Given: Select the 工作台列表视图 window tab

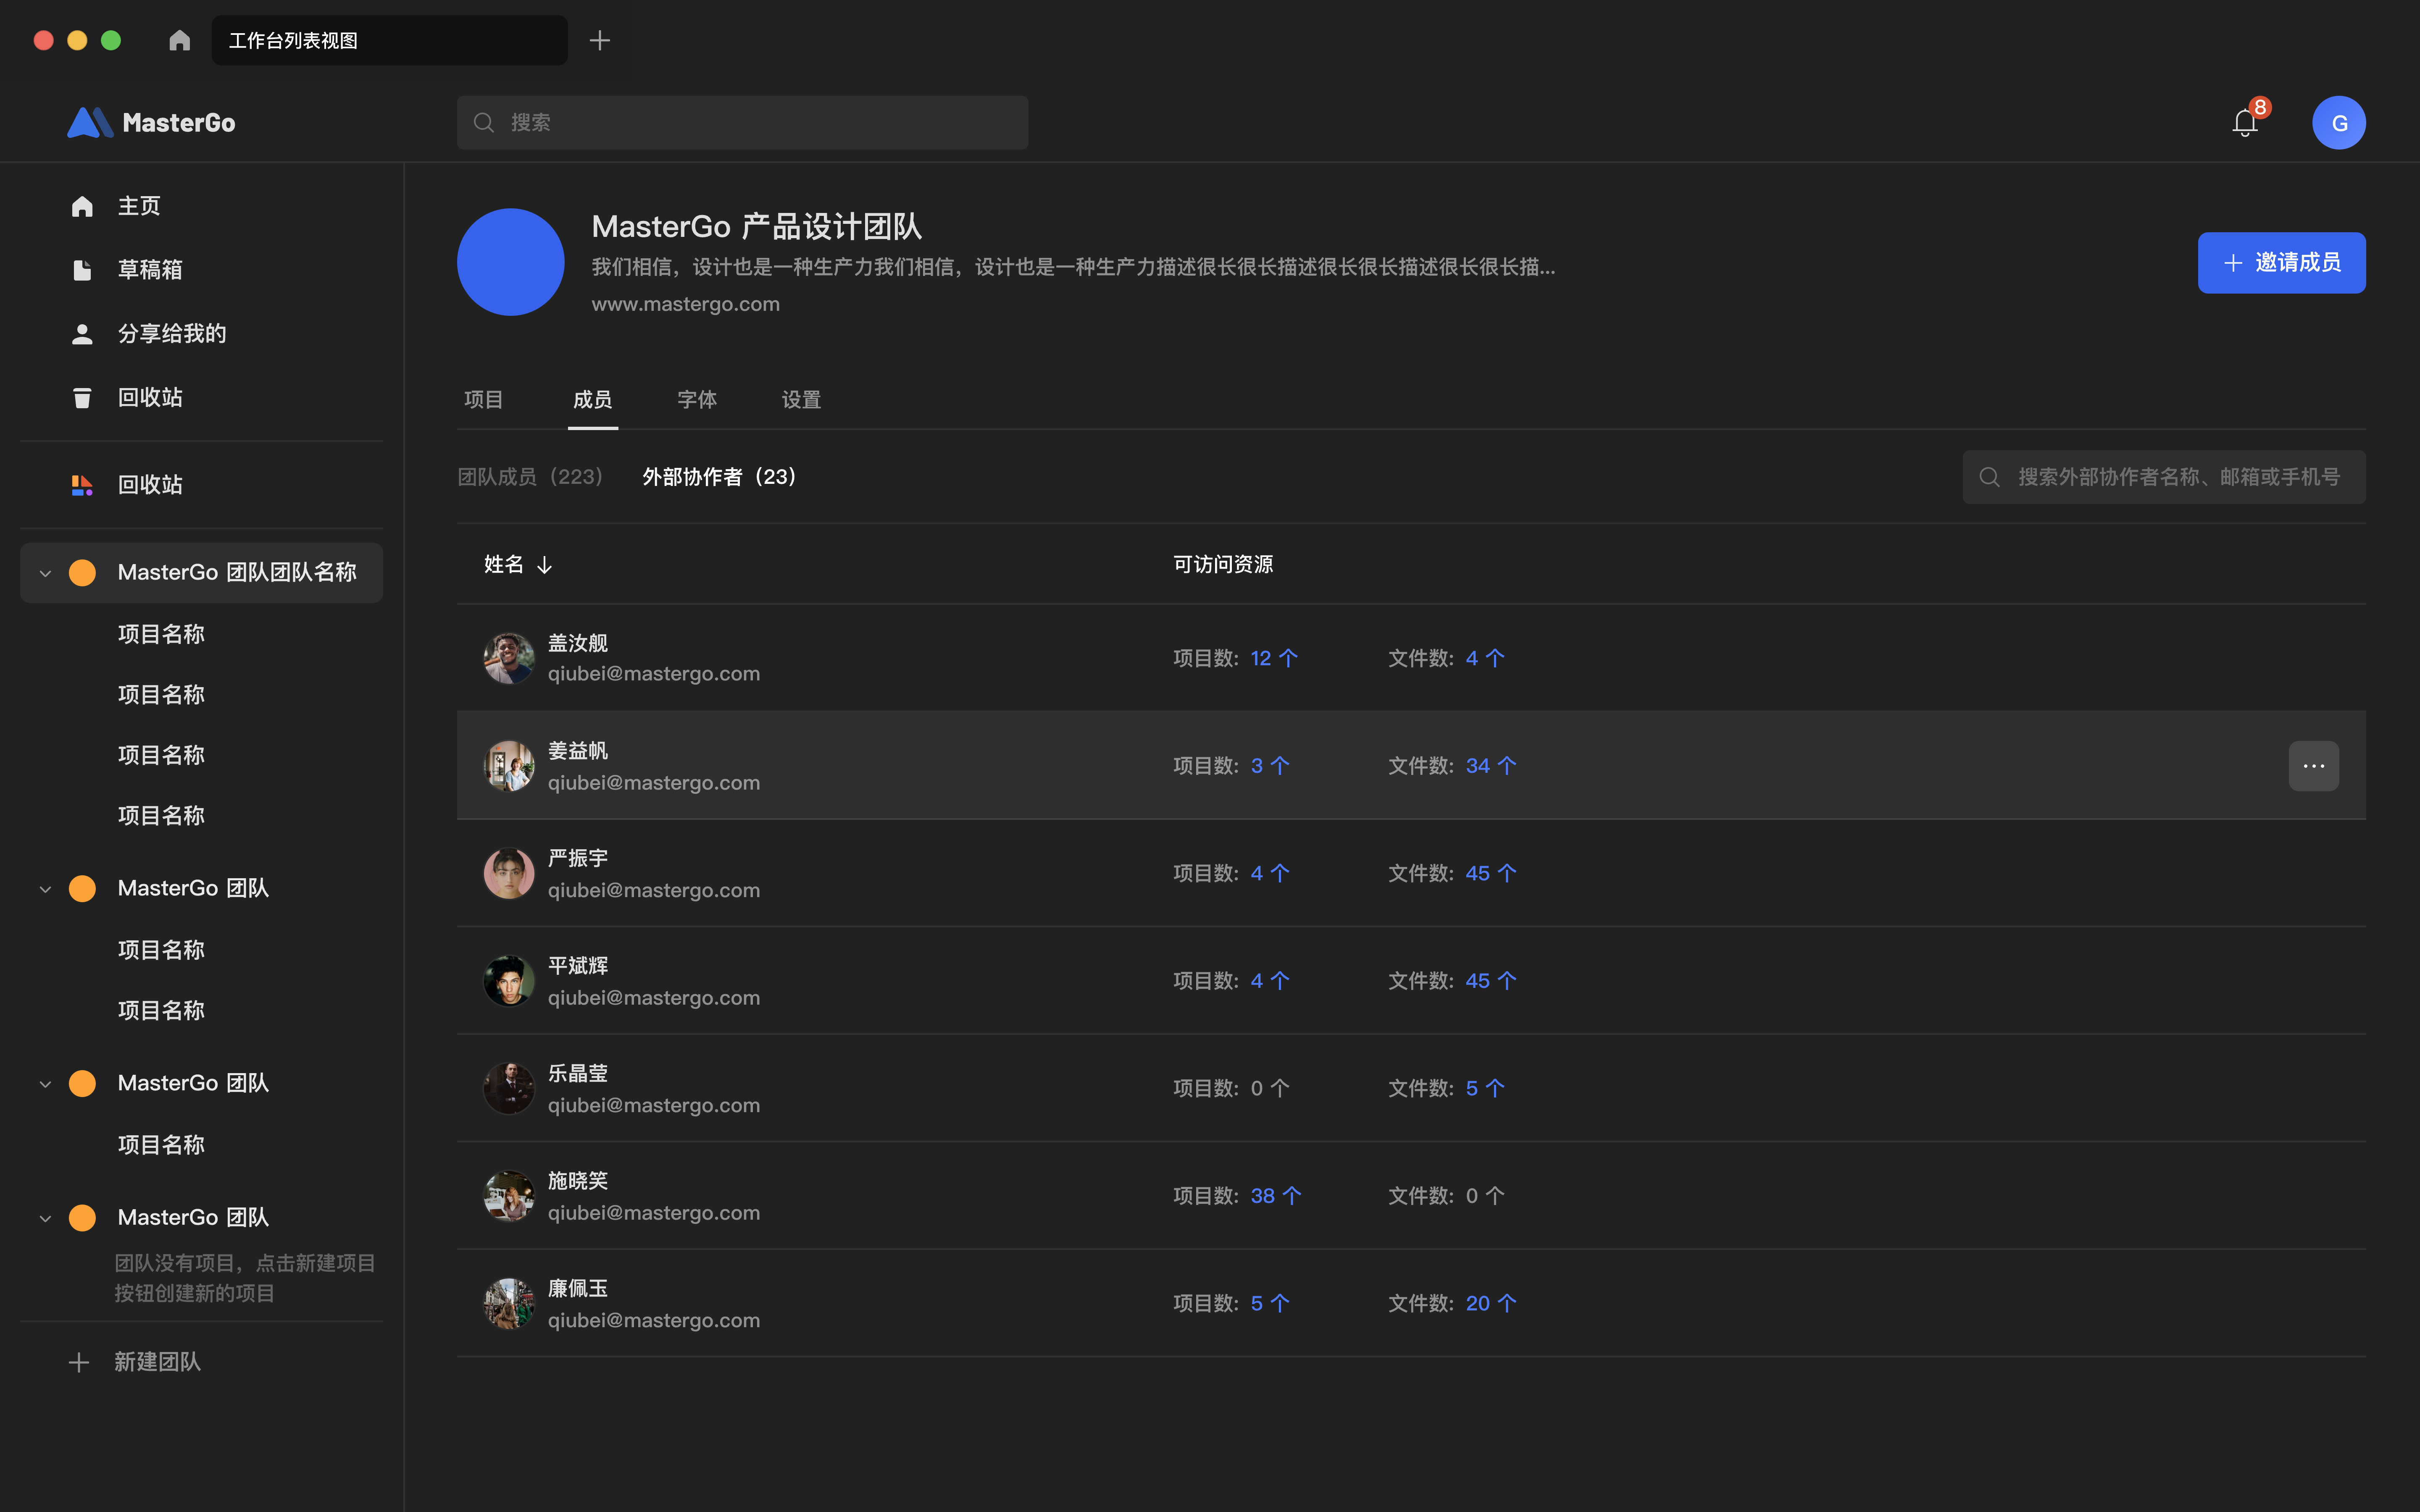Looking at the screenshot, I should [x=390, y=40].
